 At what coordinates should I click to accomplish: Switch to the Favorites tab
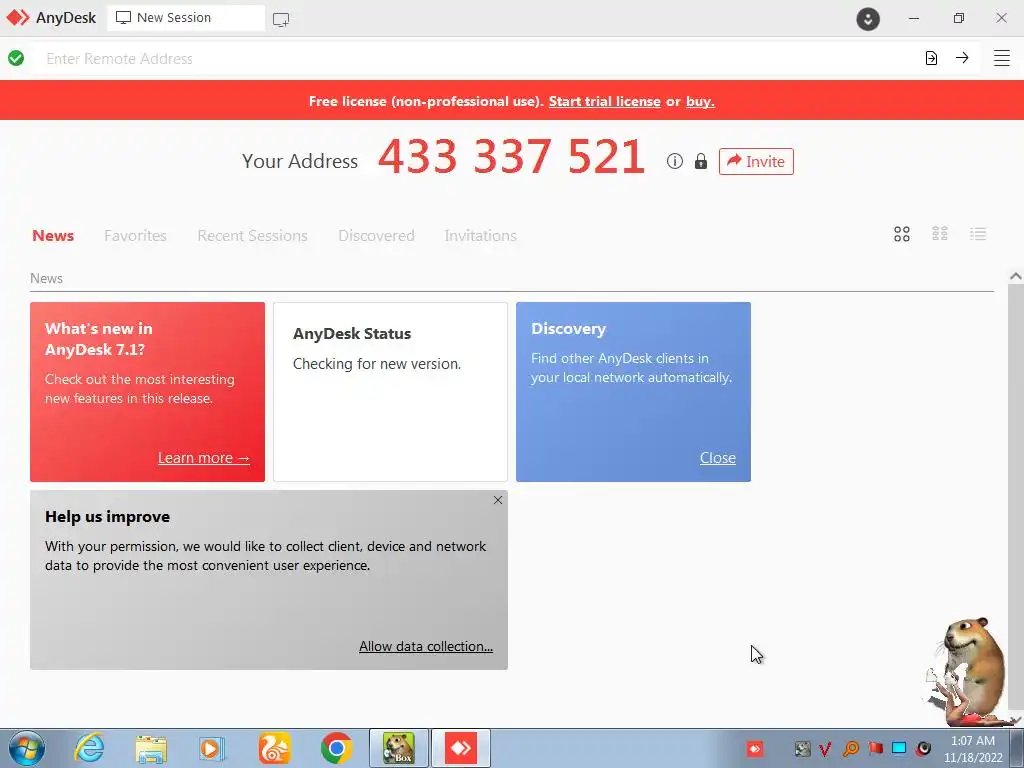tap(135, 235)
